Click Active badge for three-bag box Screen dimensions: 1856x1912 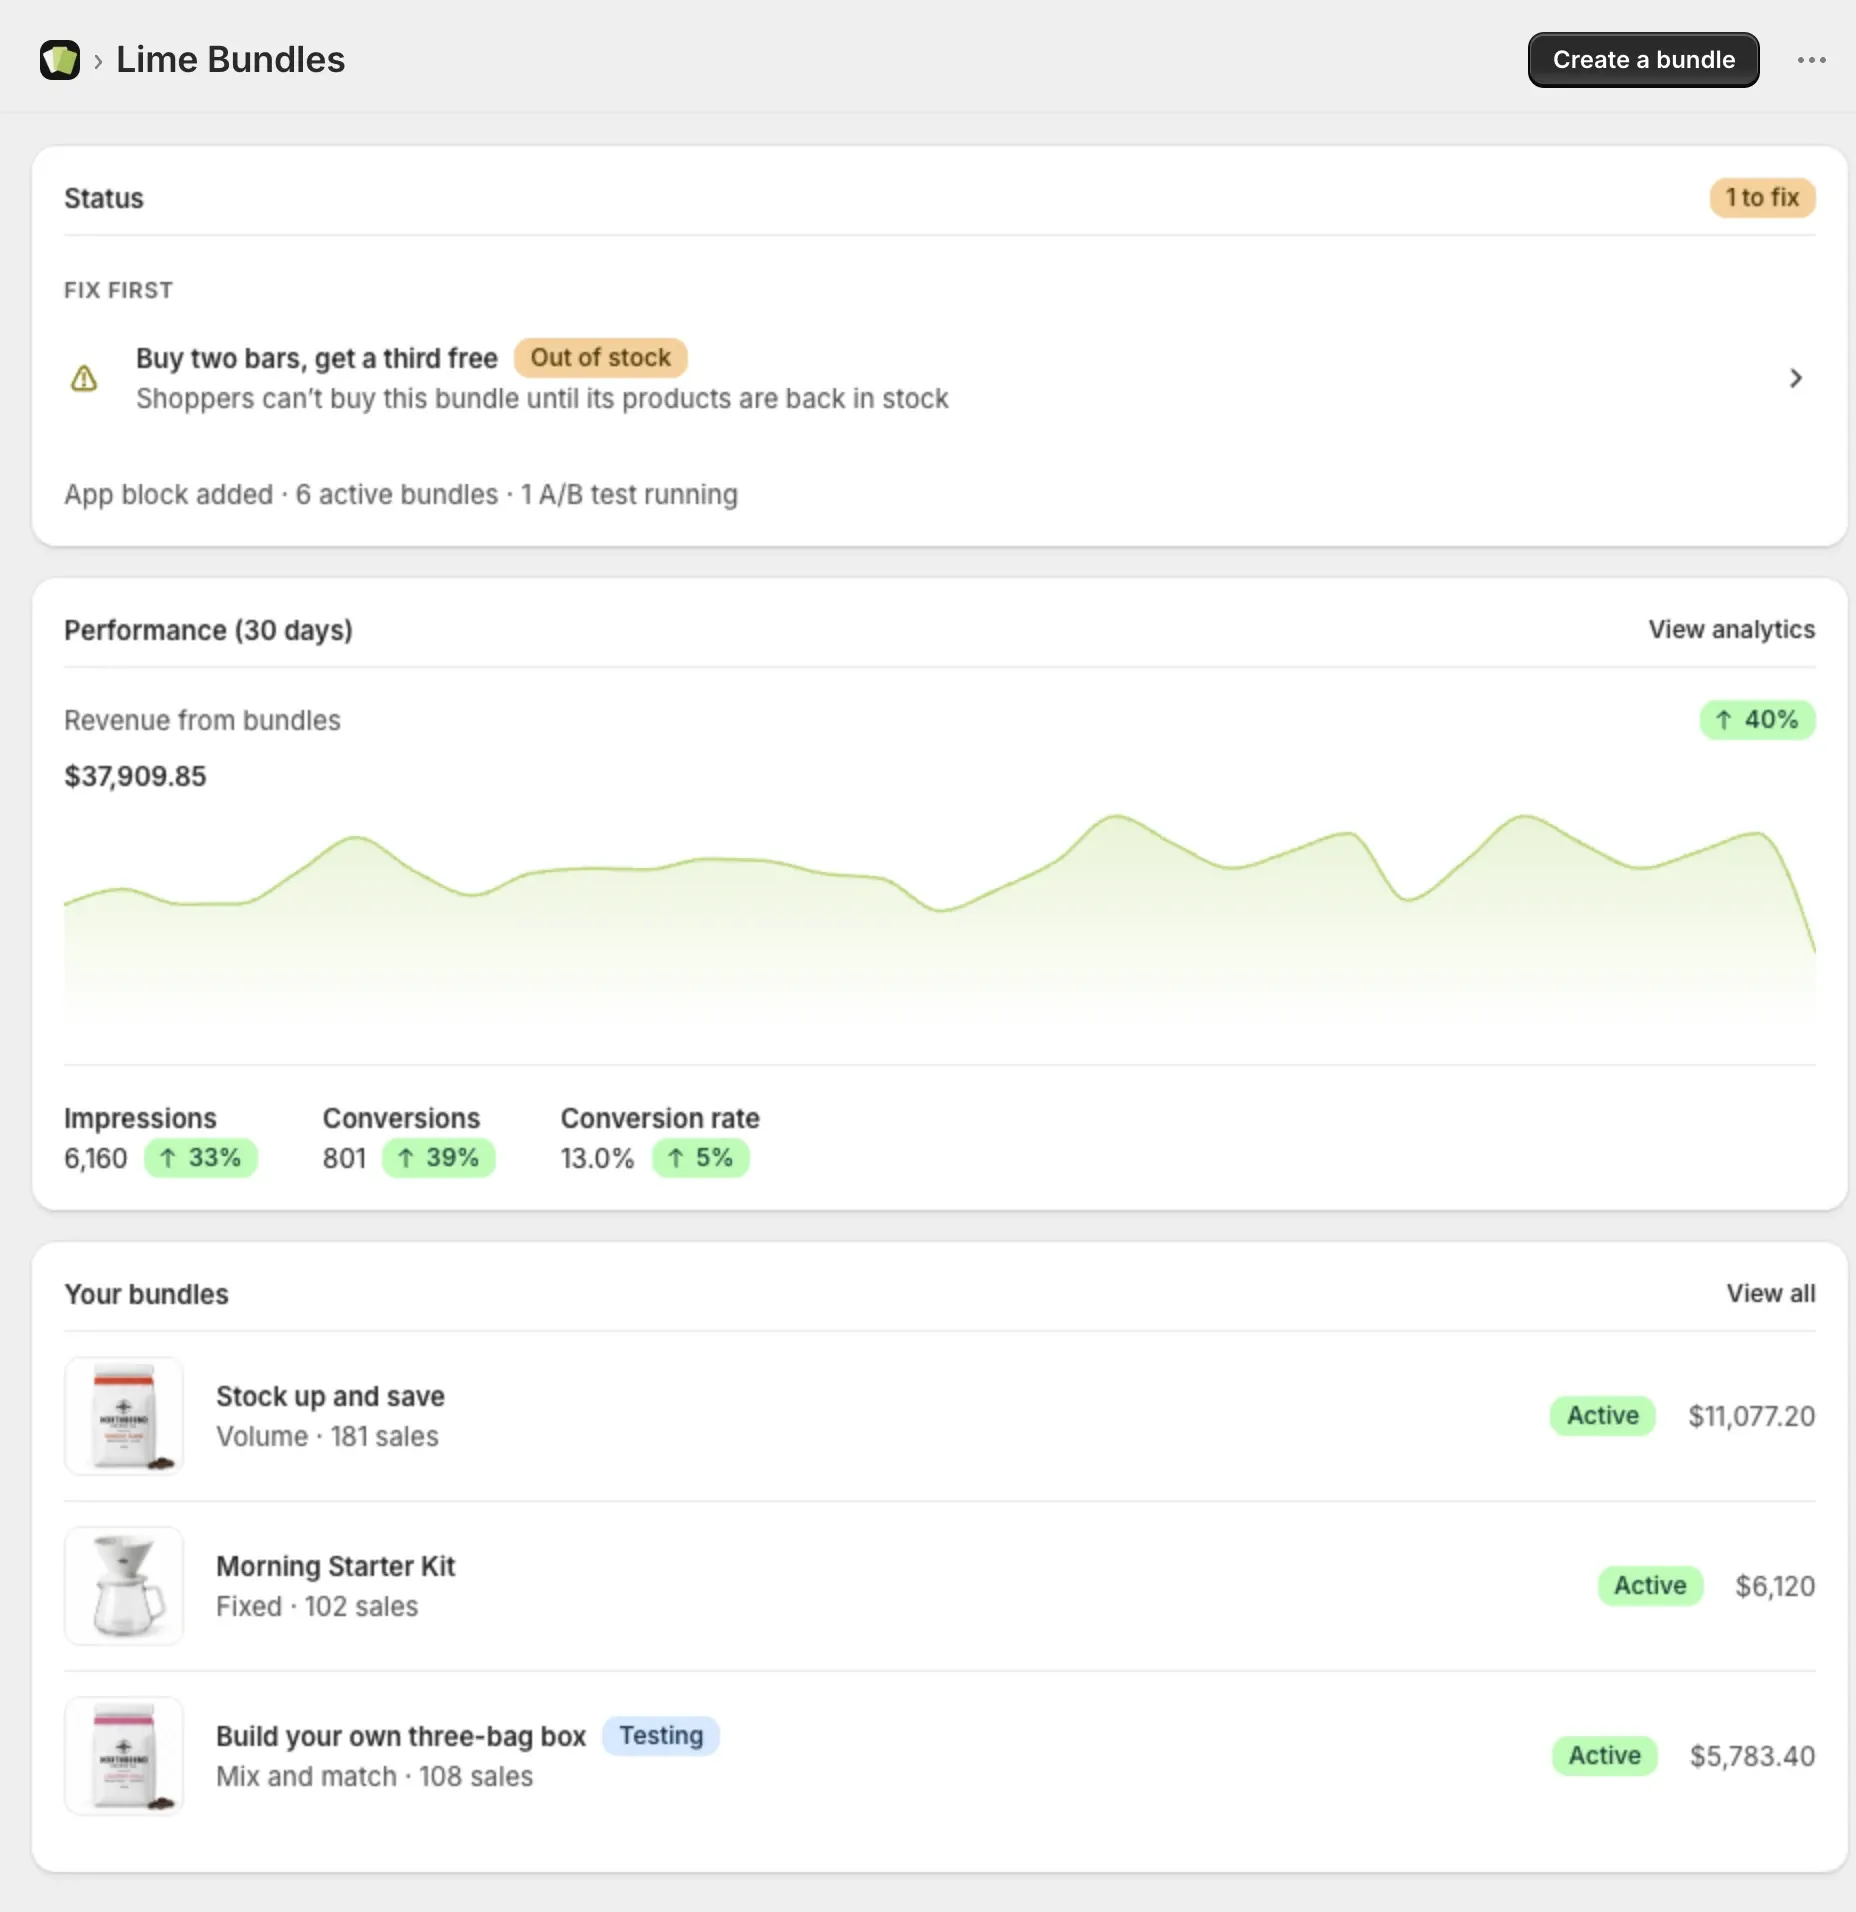point(1604,1756)
